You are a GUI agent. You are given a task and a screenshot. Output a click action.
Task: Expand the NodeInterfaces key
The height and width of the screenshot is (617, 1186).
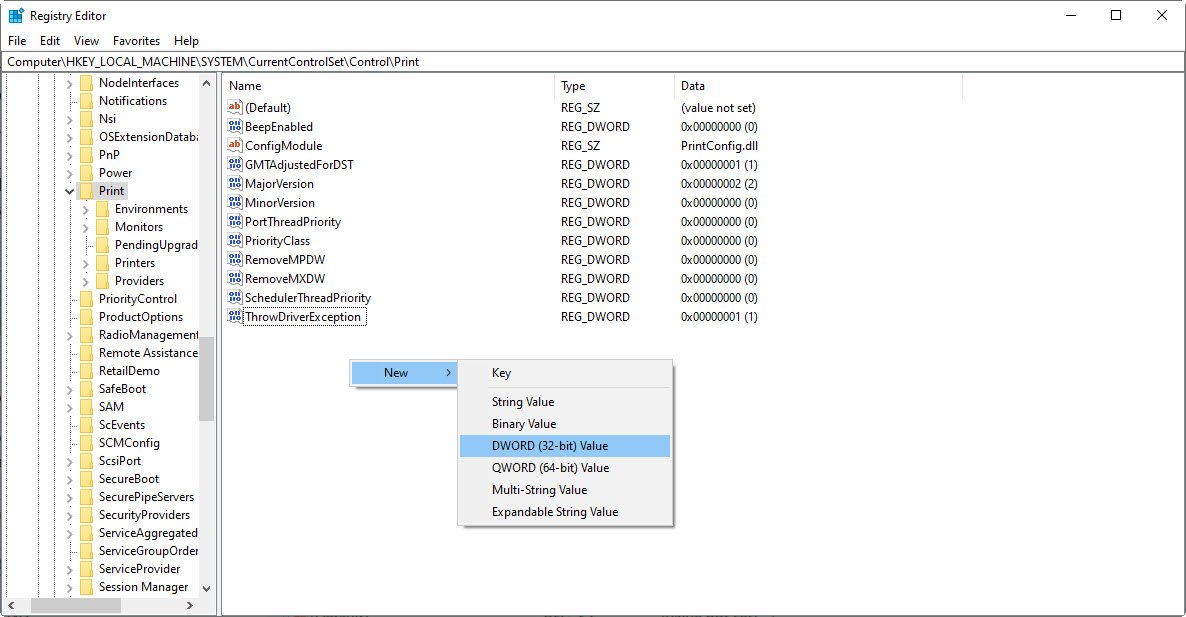(70, 83)
